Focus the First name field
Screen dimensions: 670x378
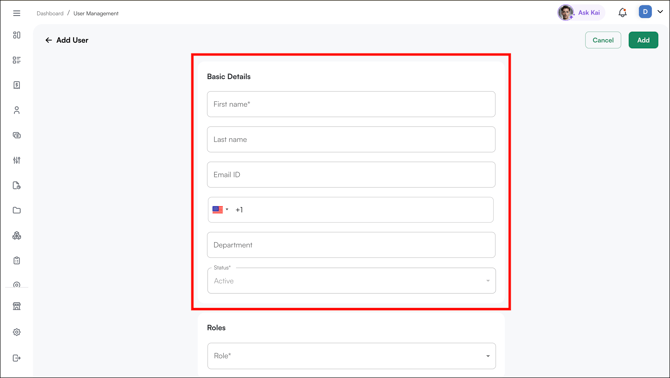(x=351, y=104)
